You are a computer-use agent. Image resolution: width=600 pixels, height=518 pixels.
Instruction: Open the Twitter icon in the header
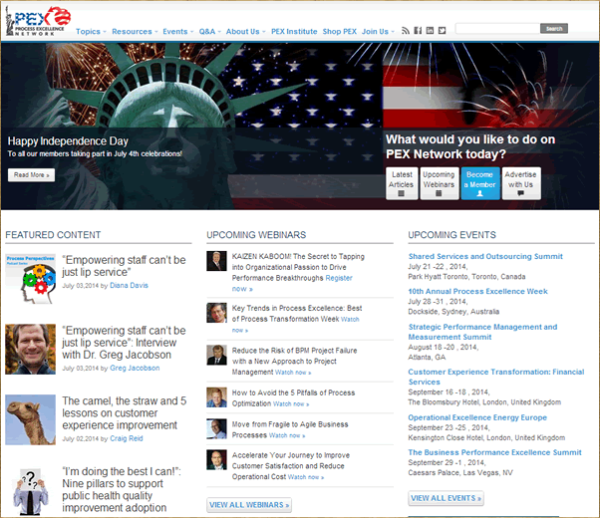click(442, 31)
